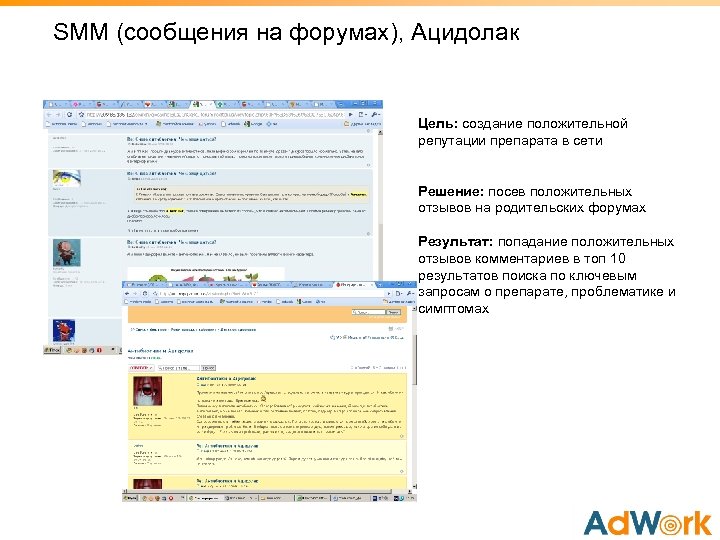Screen dimensions: 720x540
Task: Click red-haired avatar of first yellow post
Action: coord(147,391)
